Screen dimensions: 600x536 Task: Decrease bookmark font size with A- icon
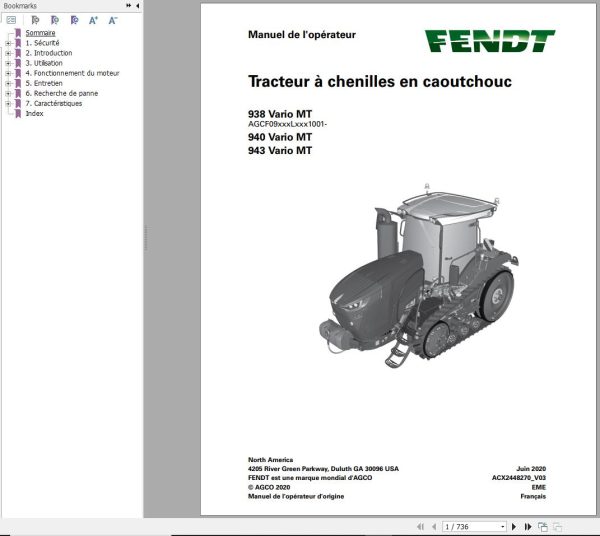pos(112,21)
